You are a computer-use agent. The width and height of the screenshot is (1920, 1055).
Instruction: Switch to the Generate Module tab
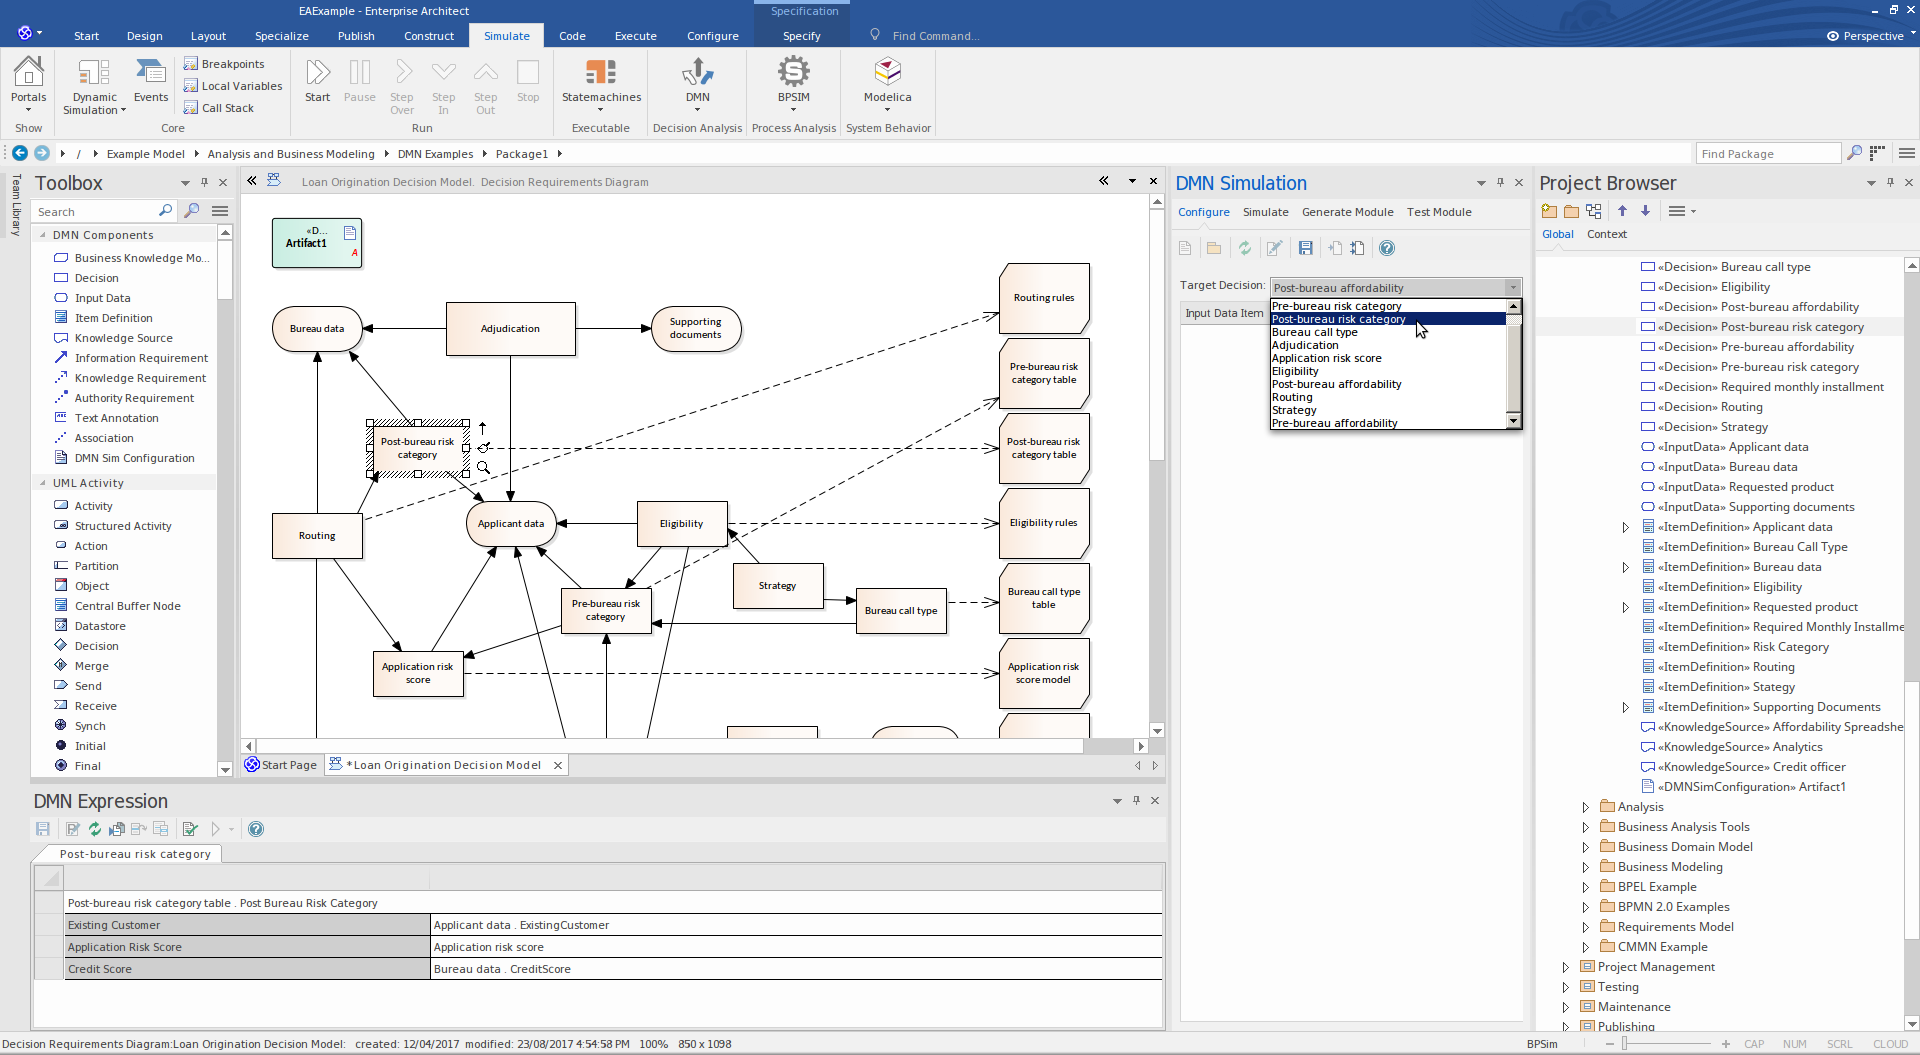pos(1347,212)
